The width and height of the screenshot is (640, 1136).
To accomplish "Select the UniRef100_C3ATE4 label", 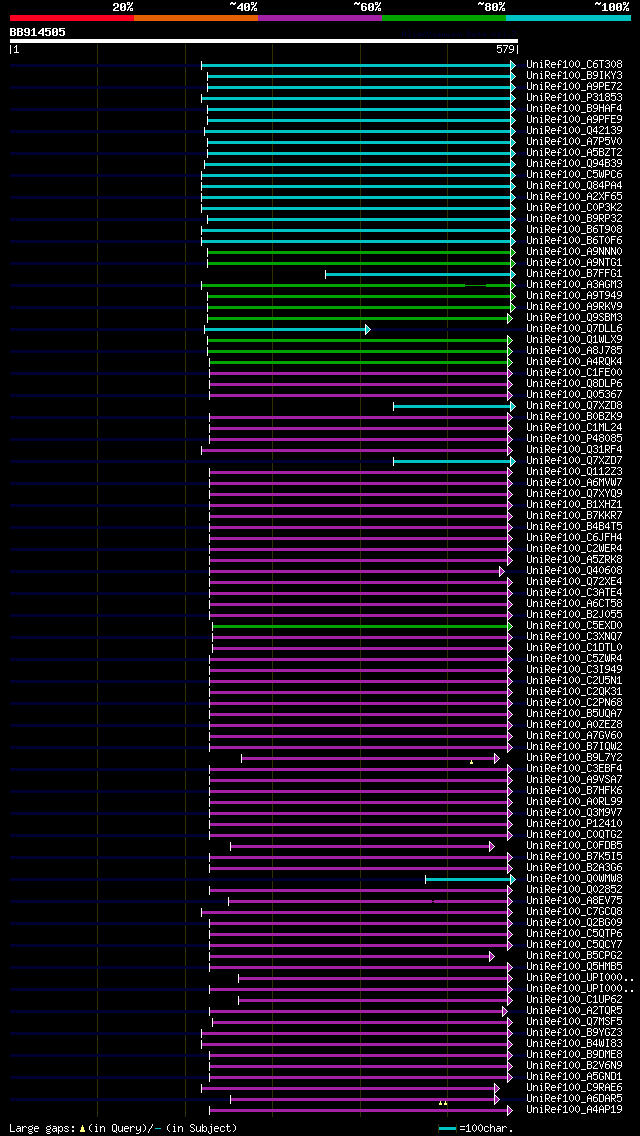I will 574,593.
